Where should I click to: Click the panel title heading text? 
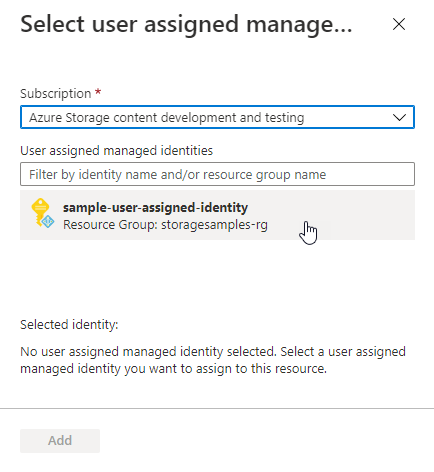point(186,25)
